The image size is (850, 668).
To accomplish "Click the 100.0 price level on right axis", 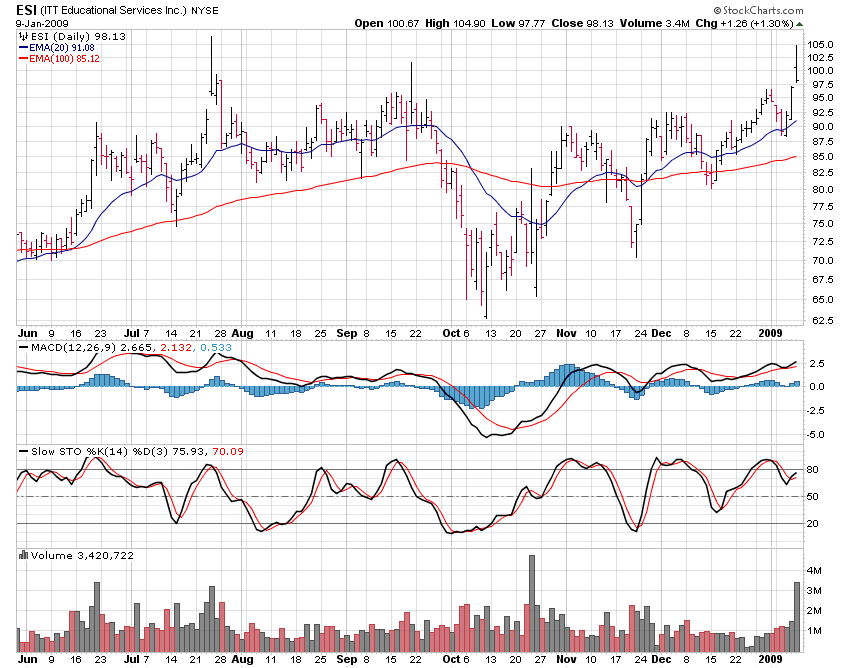I will (822, 71).
